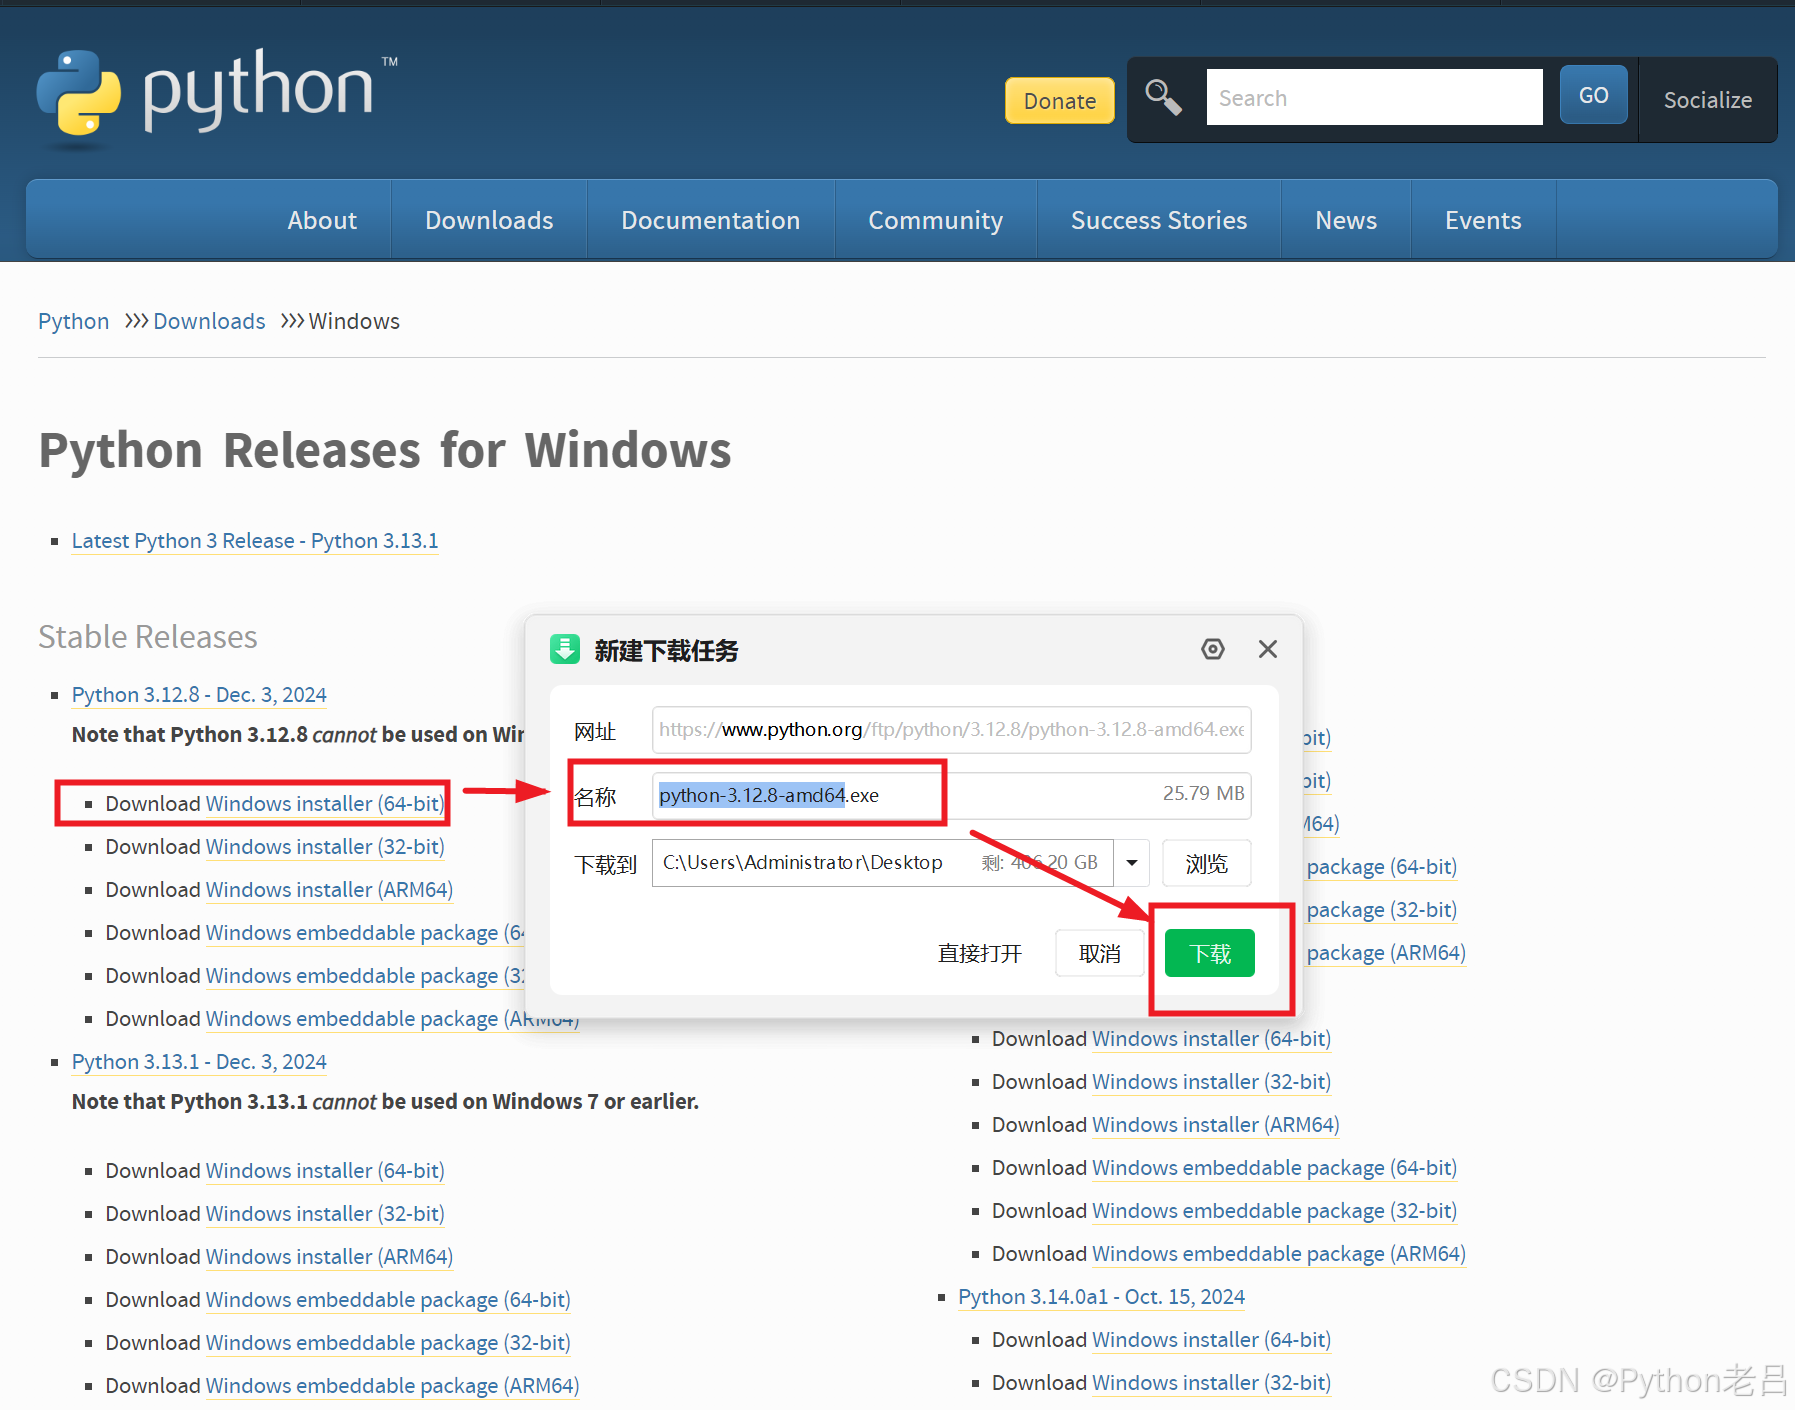Open the Documentation navigation tab
The width and height of the screenshot is (1795, 1410).
coord(710,220)
